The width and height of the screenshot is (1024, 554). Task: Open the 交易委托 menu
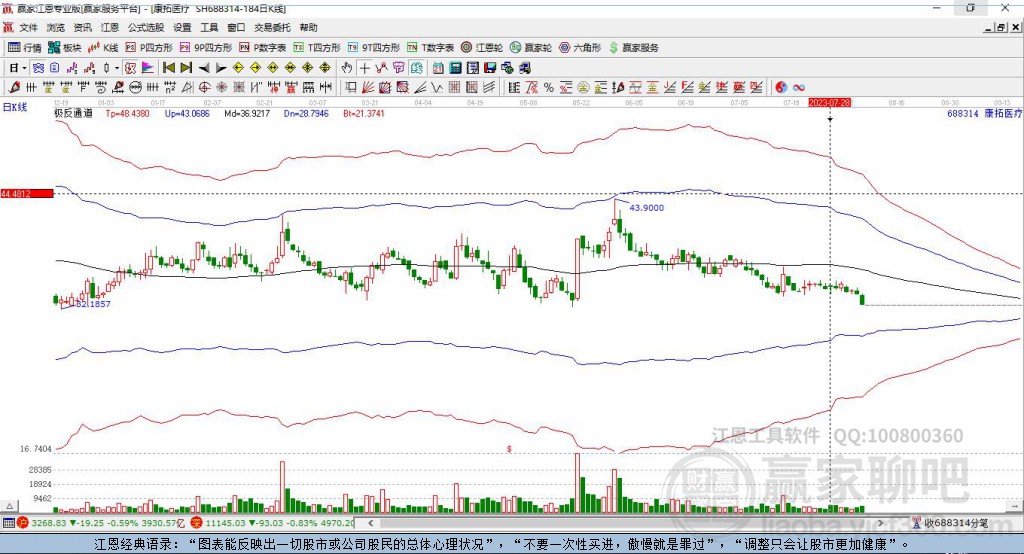point(272,27)
